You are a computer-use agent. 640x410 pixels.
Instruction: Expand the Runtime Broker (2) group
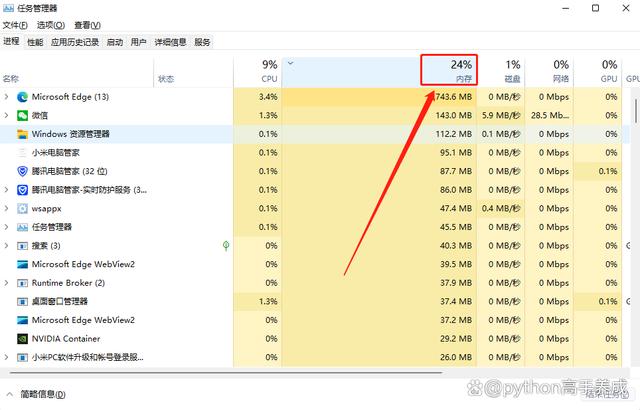[x=6, y=283]
